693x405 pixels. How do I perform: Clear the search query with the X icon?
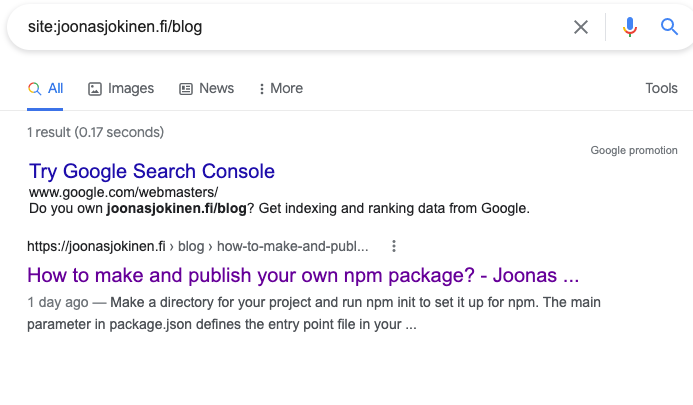coord(581,27)
